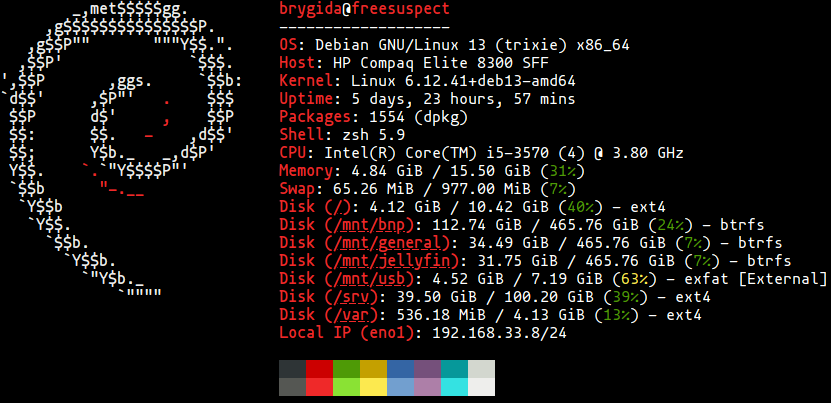Click the freesuspect hostname

(x=401, y=8)
